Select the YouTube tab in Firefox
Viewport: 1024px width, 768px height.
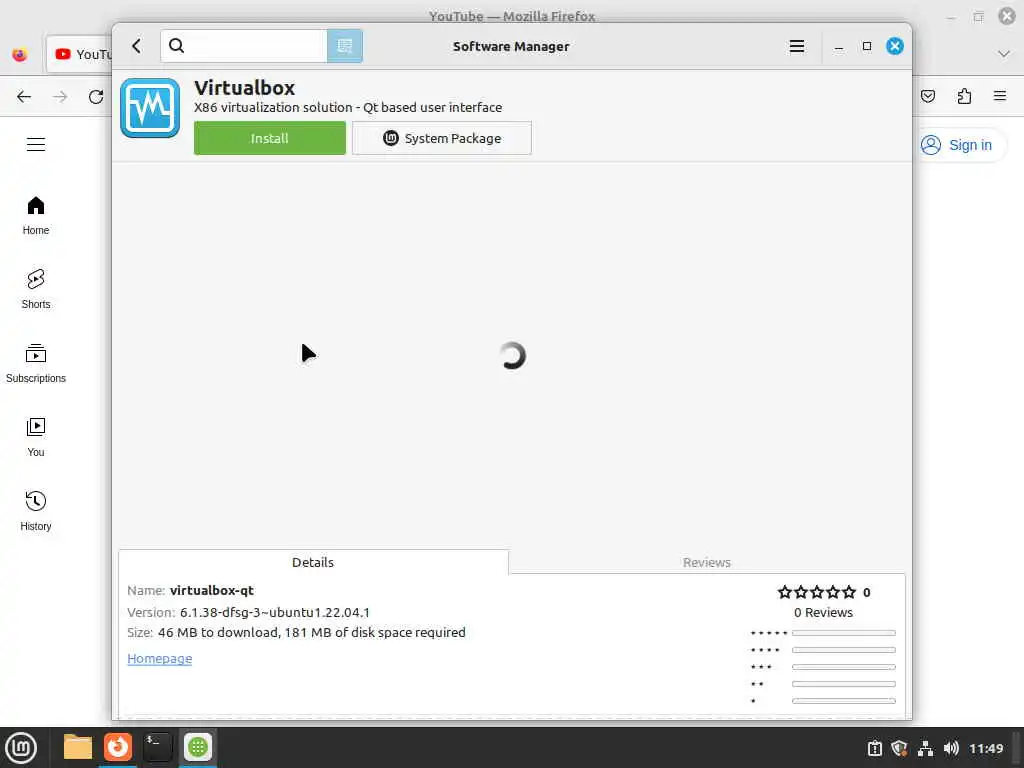tap(80, 54)
